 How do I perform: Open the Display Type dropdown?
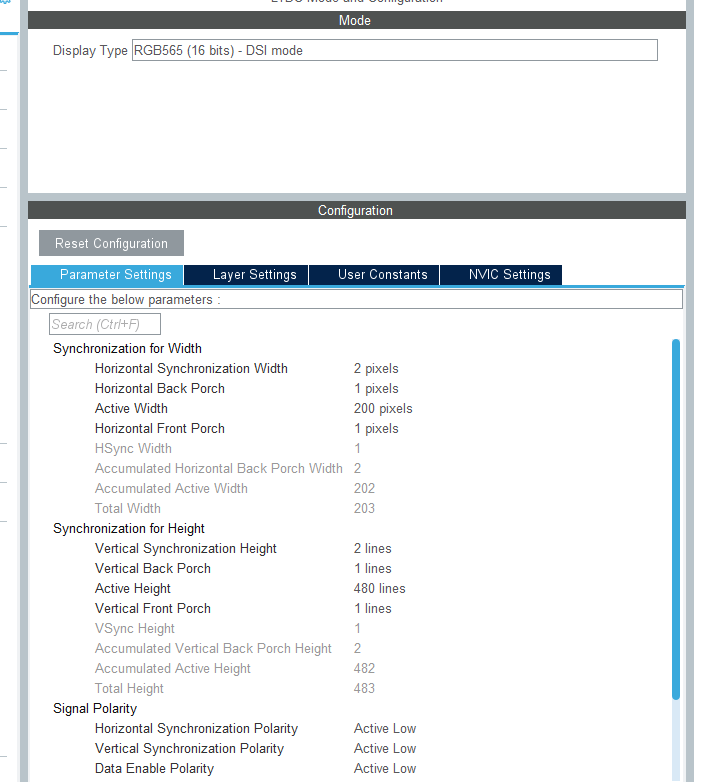coord(394,50)
